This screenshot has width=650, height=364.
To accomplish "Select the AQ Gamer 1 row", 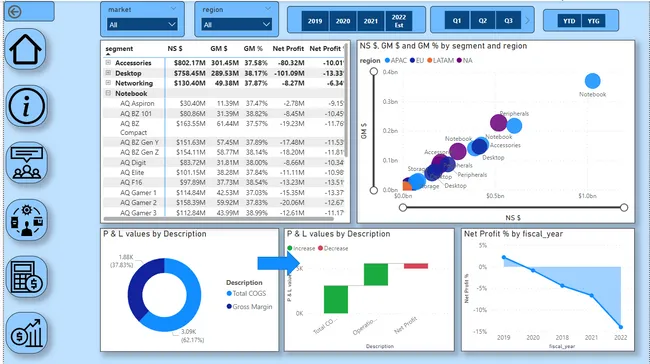I will 223,193.
